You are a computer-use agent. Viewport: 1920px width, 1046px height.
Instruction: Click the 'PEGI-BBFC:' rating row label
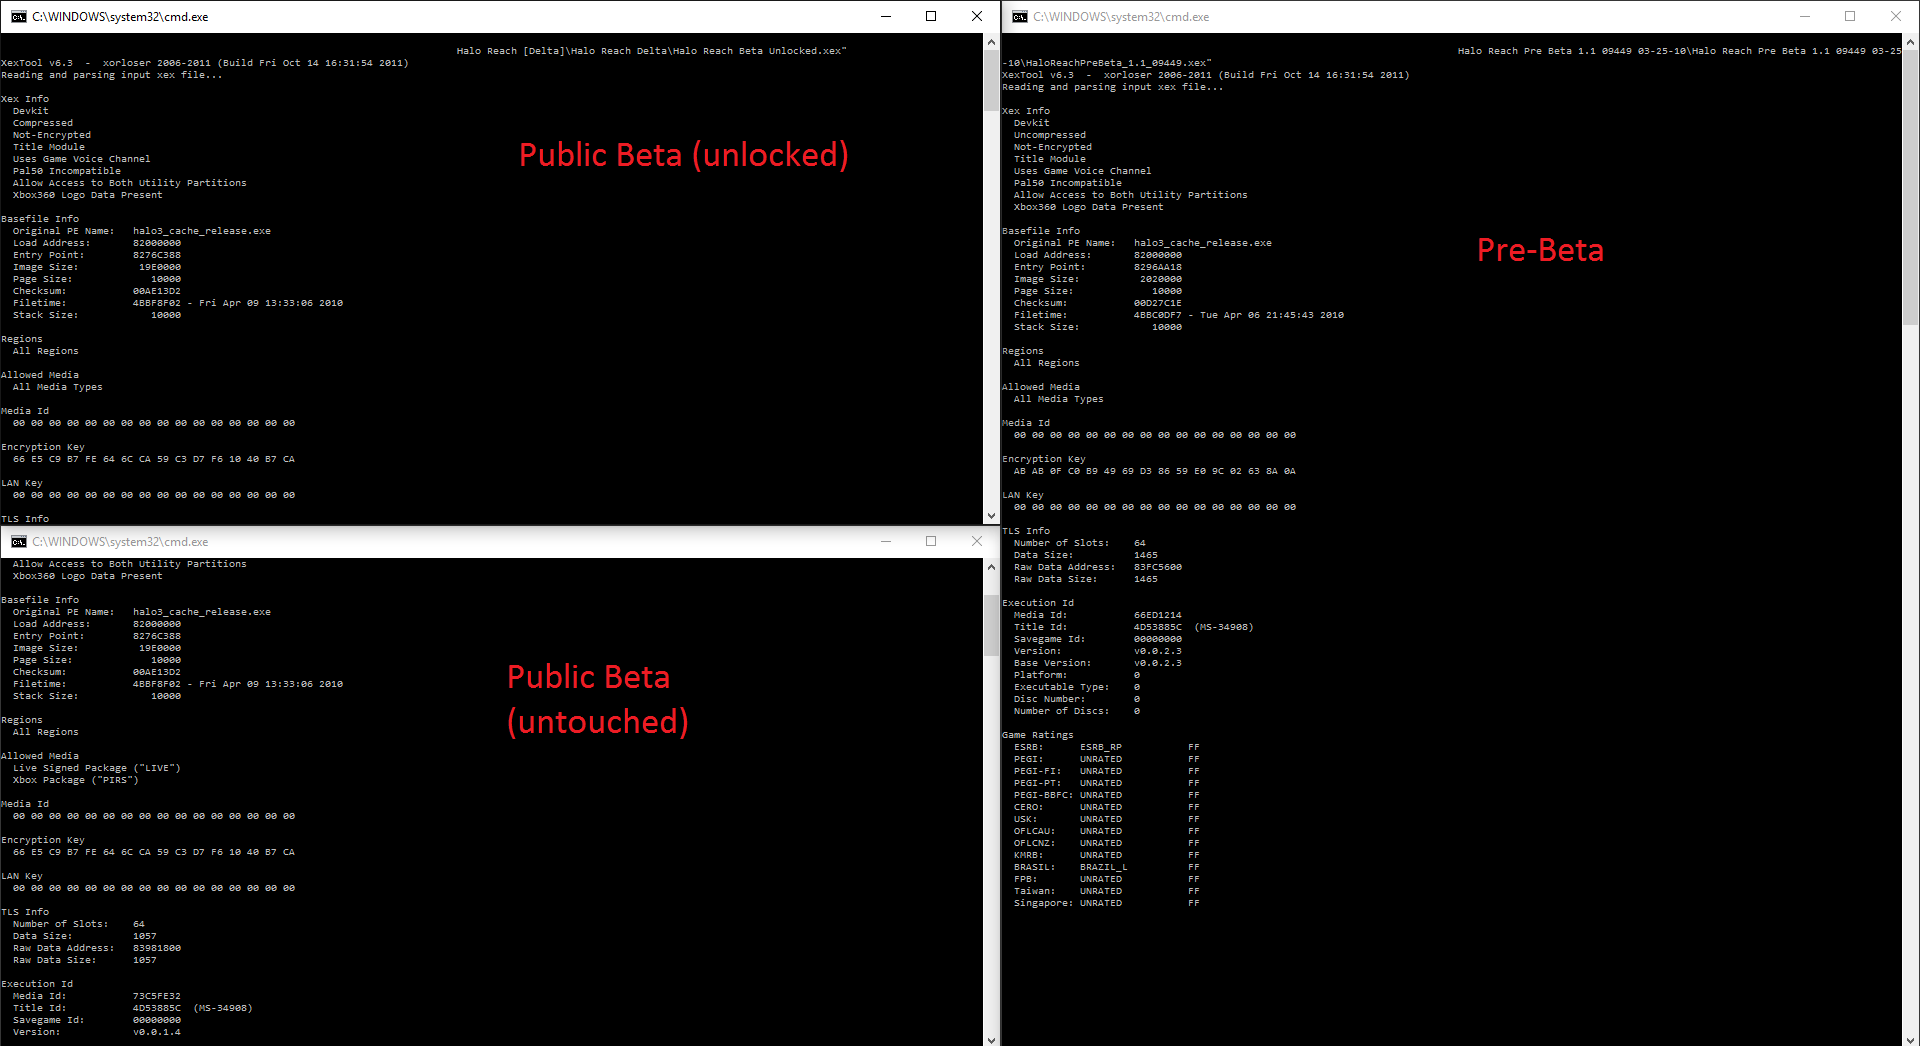[1043, 795]
